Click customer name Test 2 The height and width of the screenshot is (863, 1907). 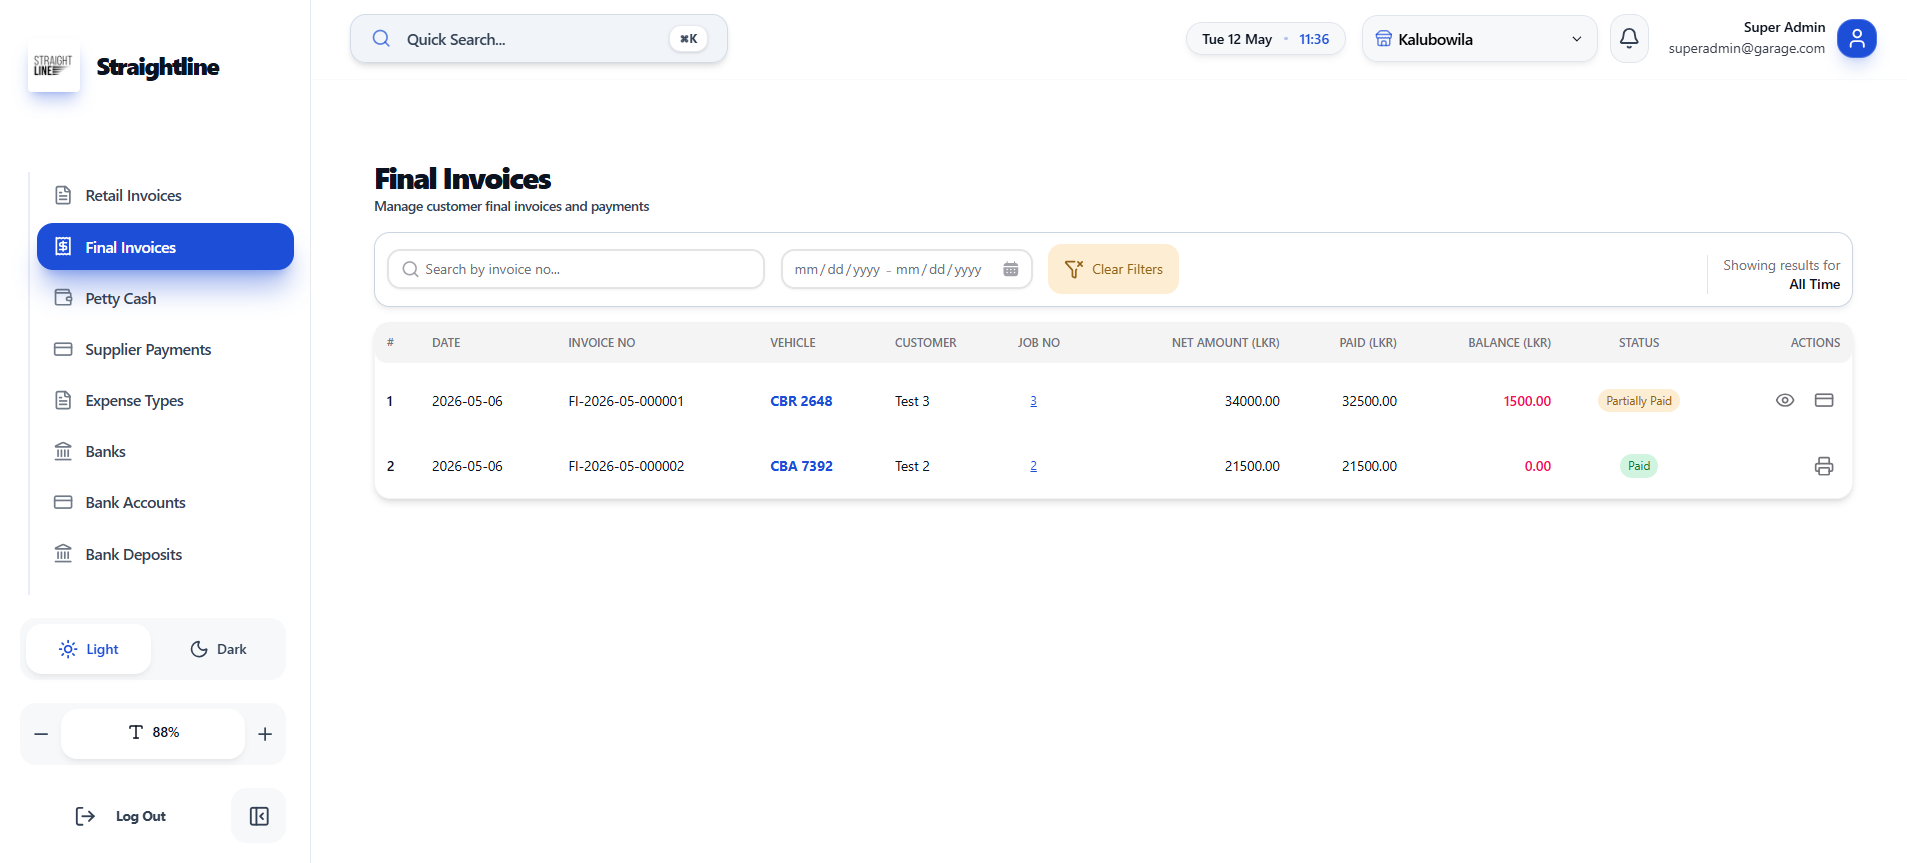click(x=912, y=466)
